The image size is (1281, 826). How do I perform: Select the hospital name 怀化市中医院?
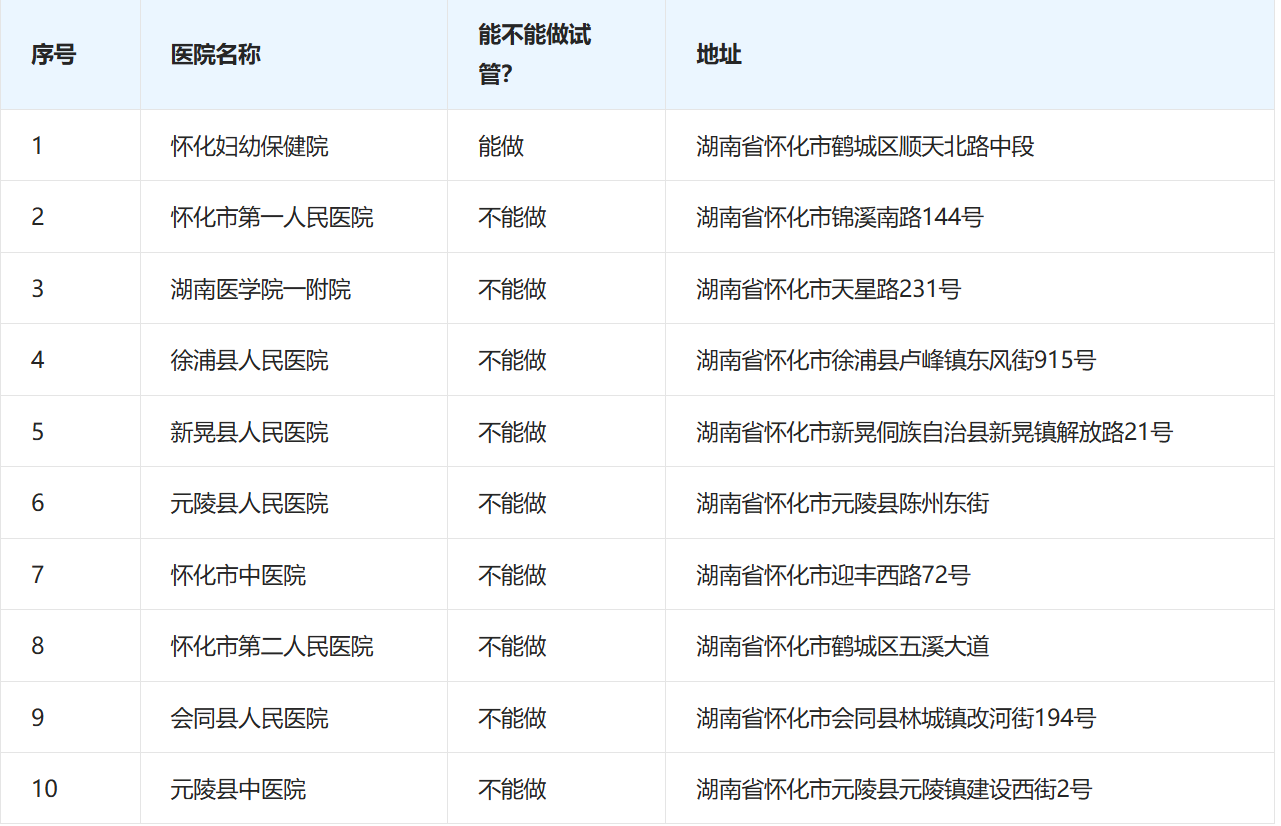pos(239,575)
